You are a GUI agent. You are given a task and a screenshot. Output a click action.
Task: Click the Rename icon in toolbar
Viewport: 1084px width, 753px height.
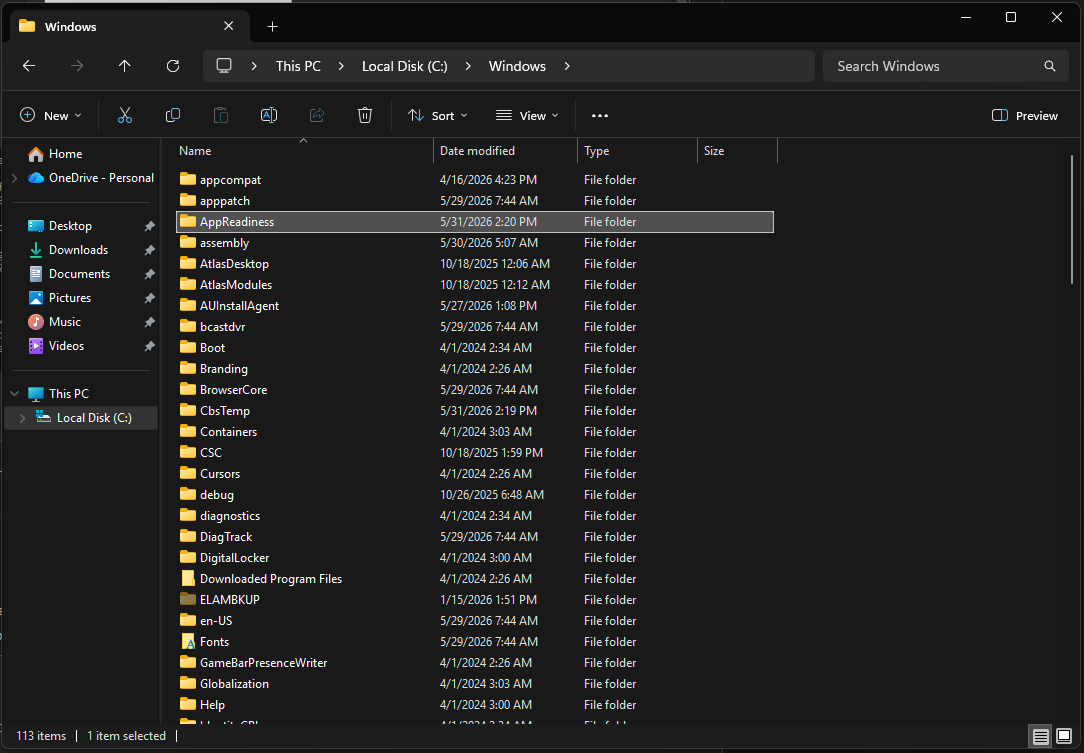point(269,115)
